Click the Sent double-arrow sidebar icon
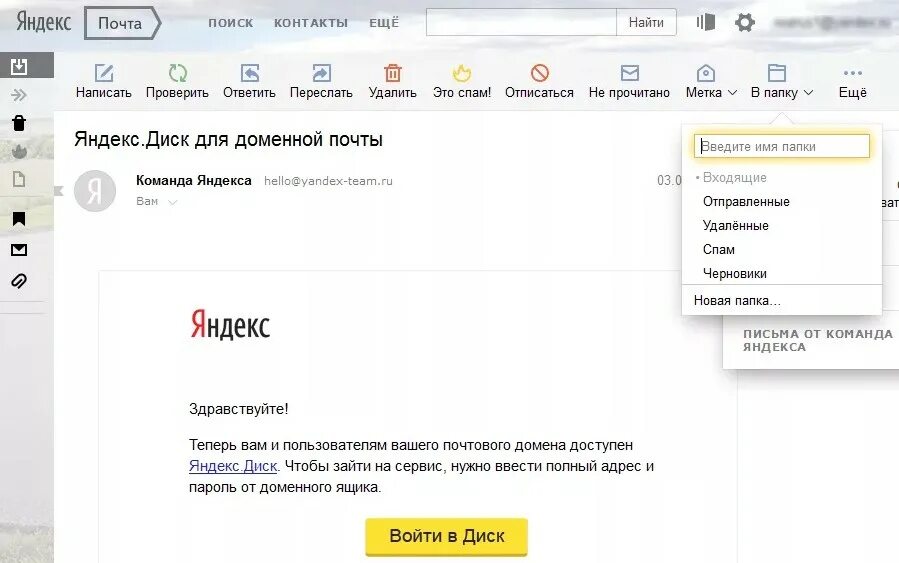899x563 pixels. tap(19, 95)
